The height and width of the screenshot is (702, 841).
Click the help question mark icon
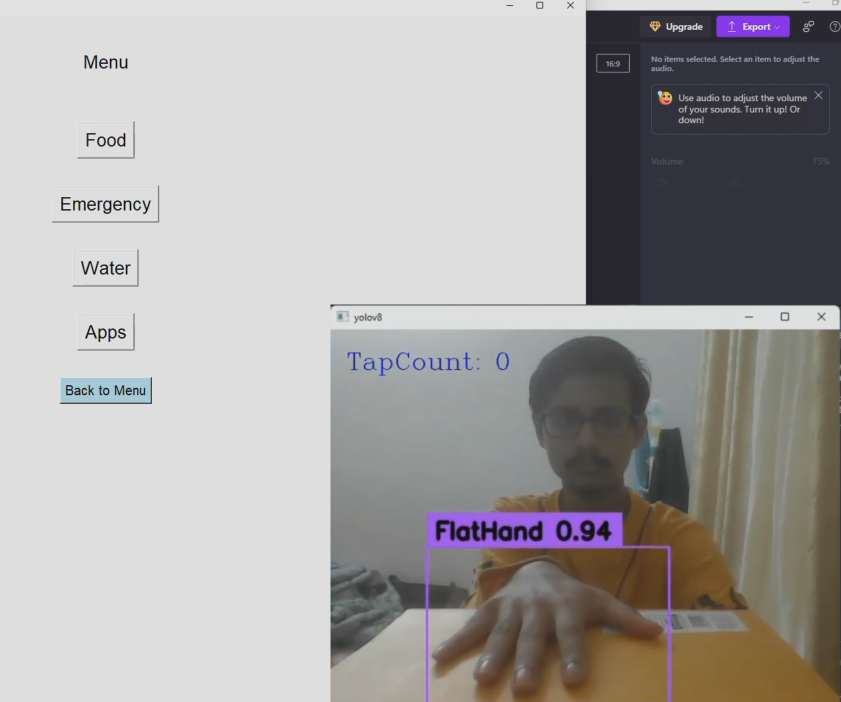(x=835, y=26)
